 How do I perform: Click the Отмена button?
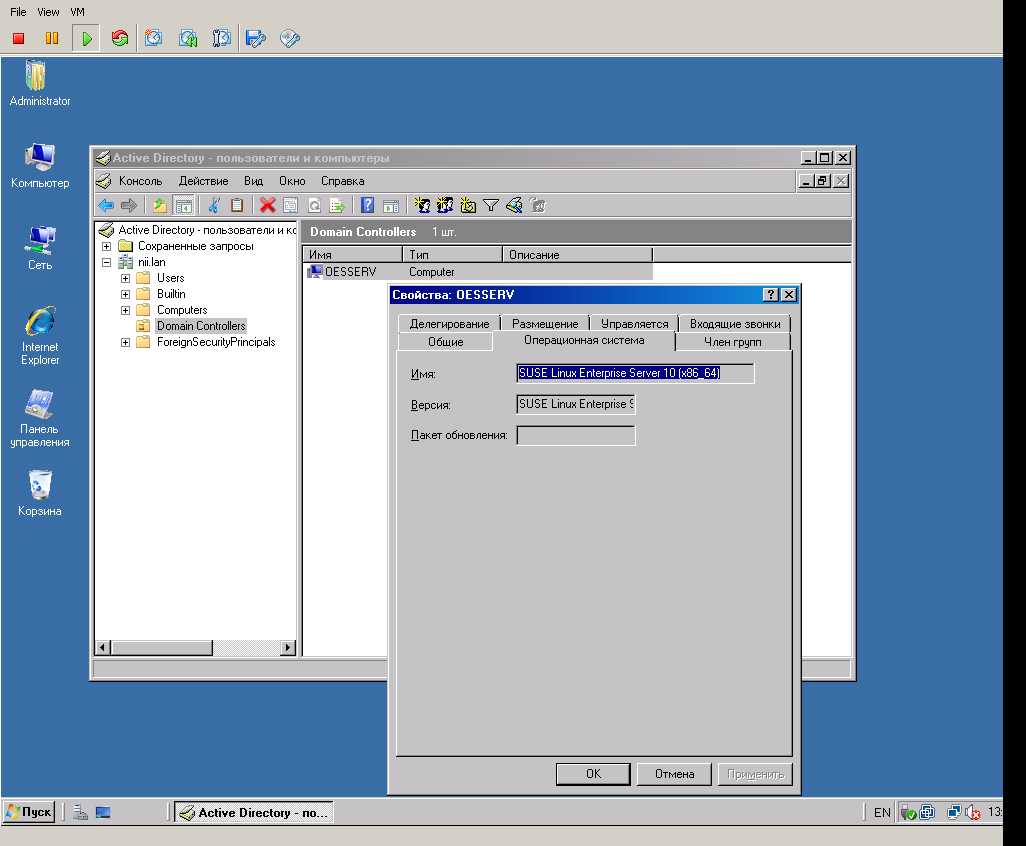pyautogui.click(x=675, y=774)
